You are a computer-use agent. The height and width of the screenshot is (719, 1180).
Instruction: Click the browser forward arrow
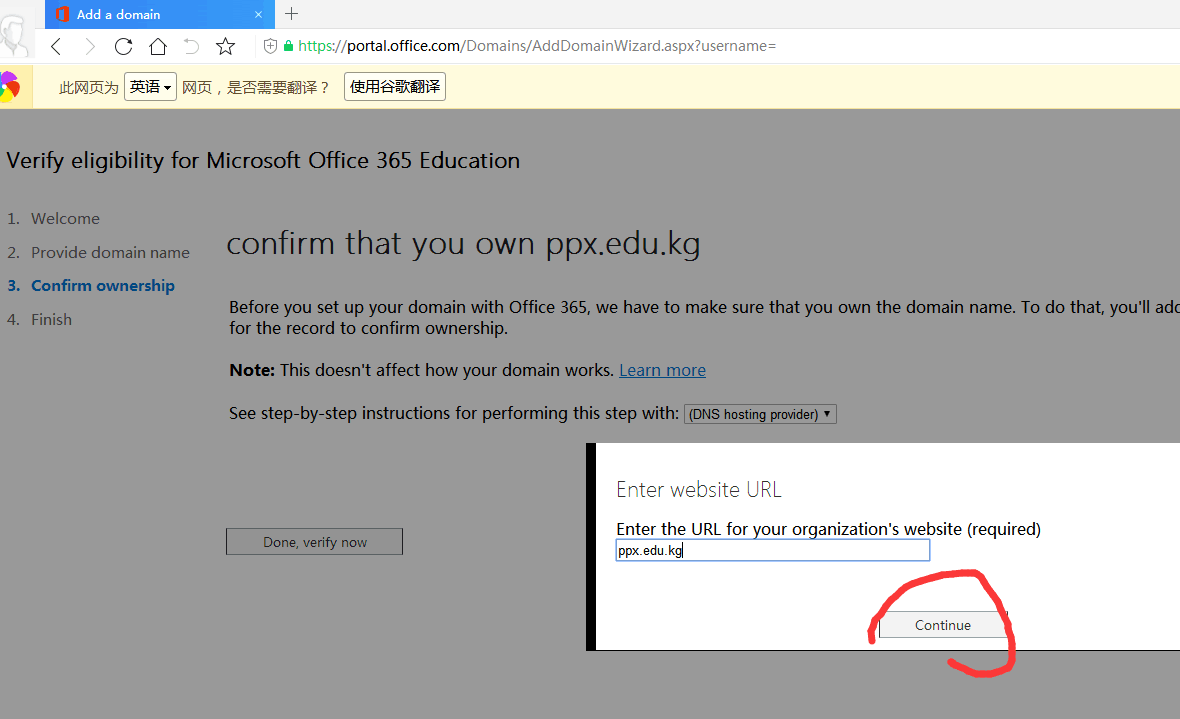click(90, 47)
